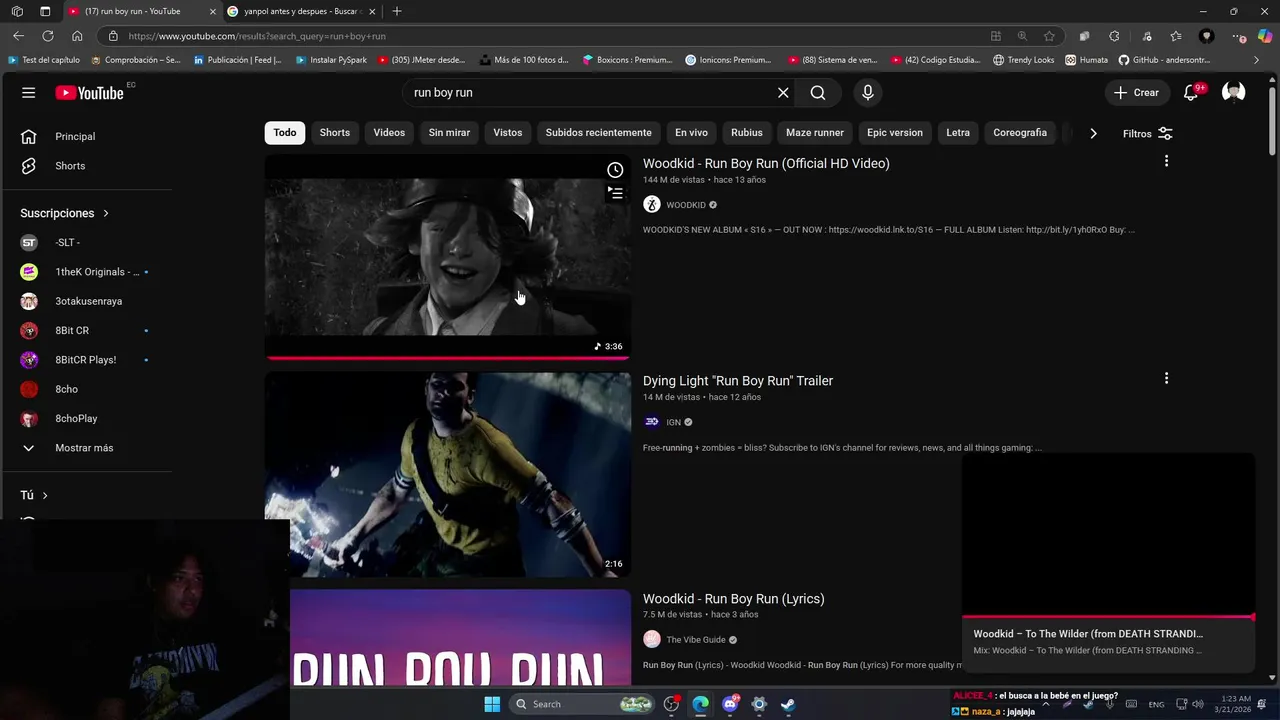
Task: Select the Vistos filter chip
Action: pos(507,133)
